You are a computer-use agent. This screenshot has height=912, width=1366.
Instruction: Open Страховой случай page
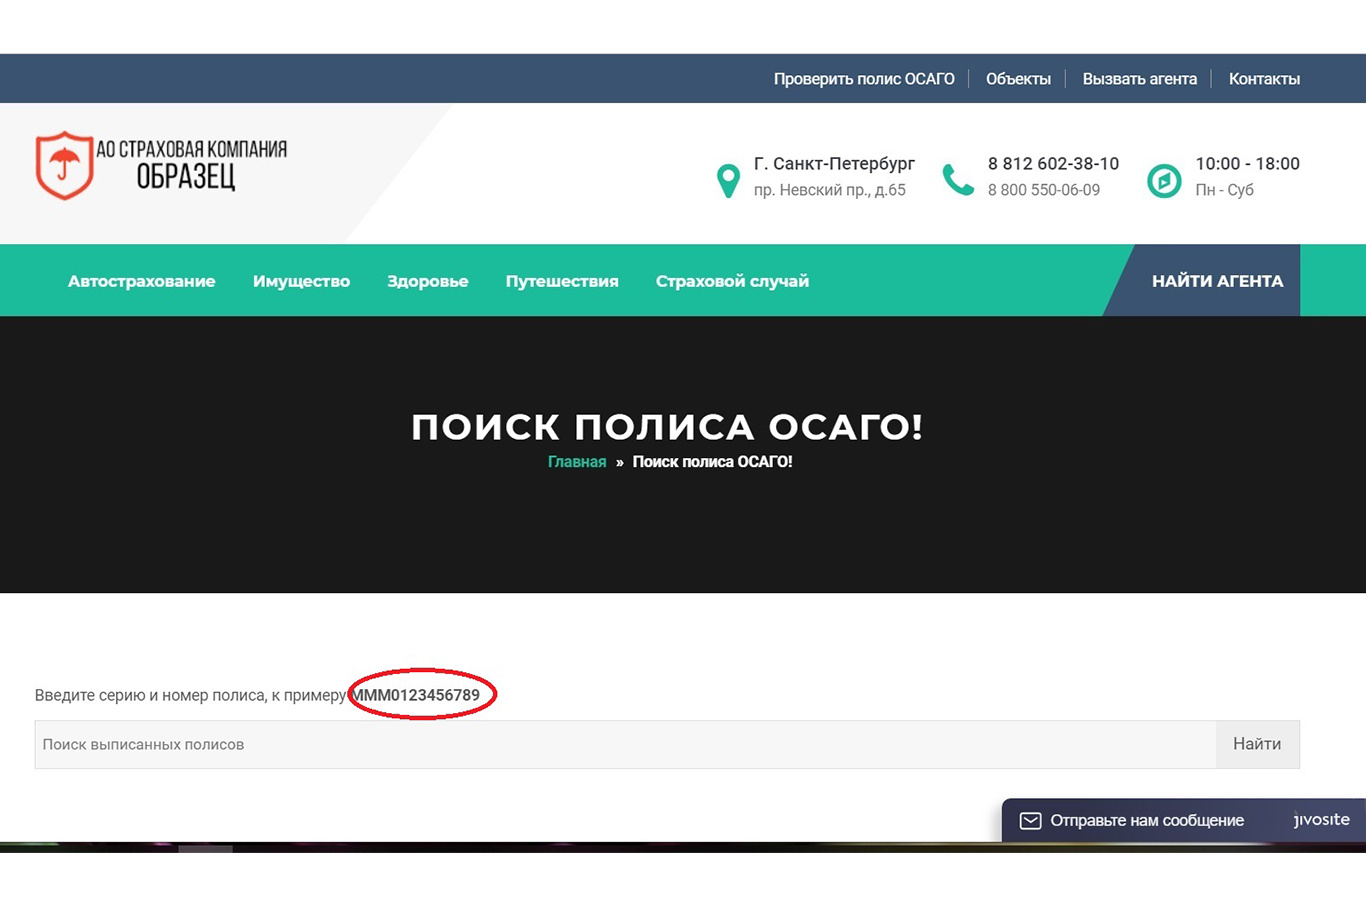[732, 281]
